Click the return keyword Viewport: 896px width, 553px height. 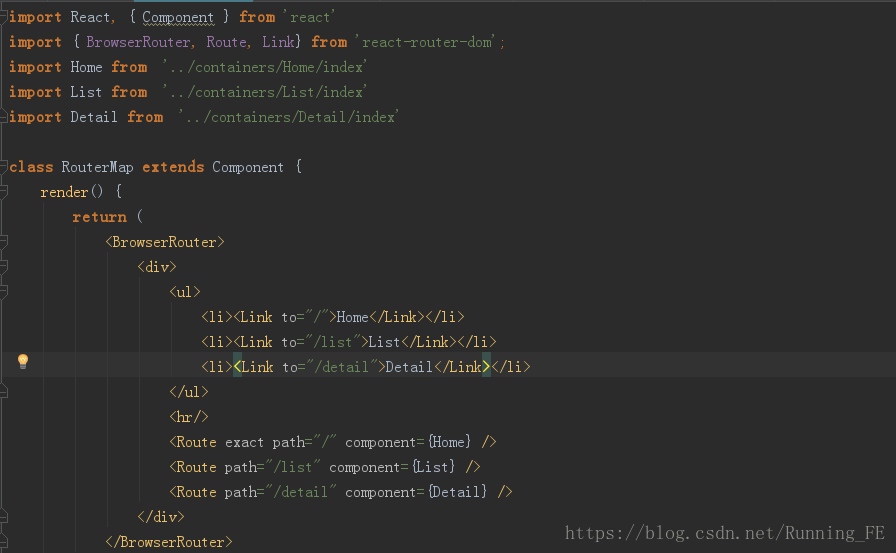[x=99, y=217]
